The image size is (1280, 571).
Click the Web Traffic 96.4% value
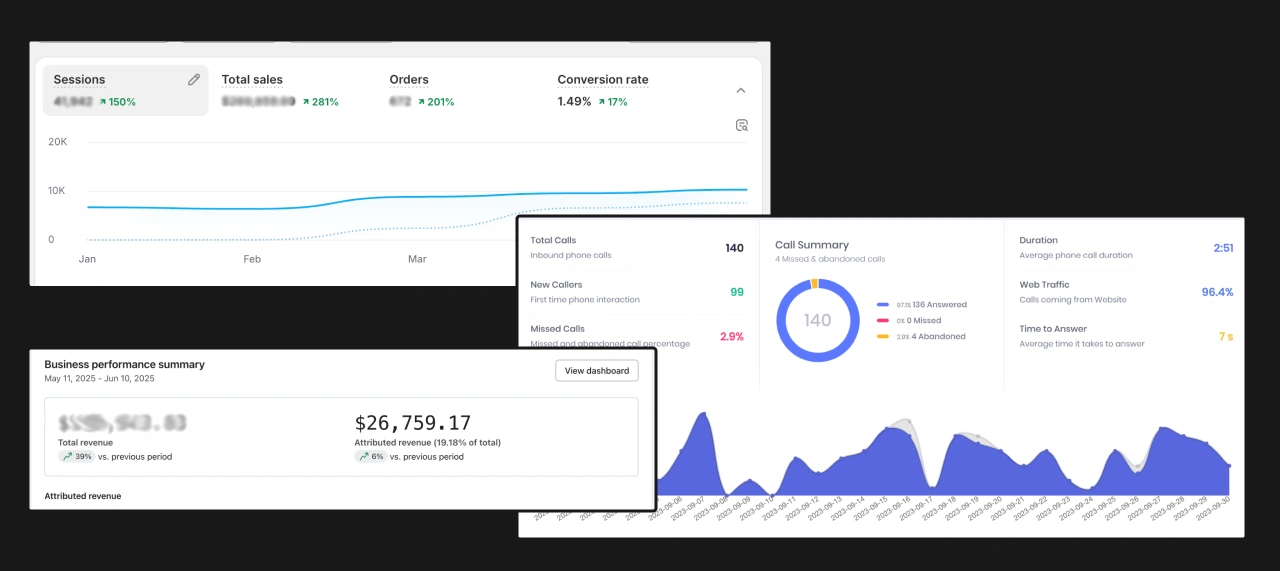(1217, 292)
